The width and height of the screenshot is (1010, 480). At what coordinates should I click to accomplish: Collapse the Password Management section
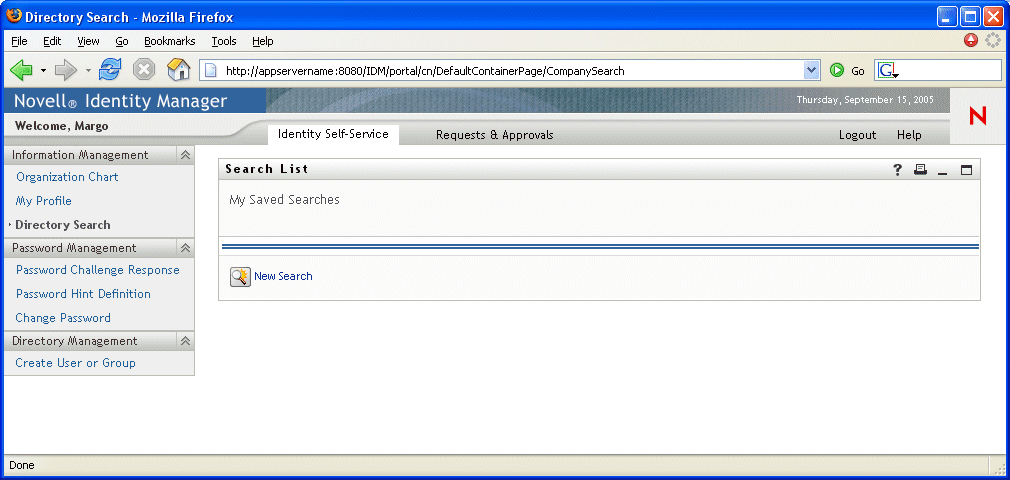pos(185,248)
